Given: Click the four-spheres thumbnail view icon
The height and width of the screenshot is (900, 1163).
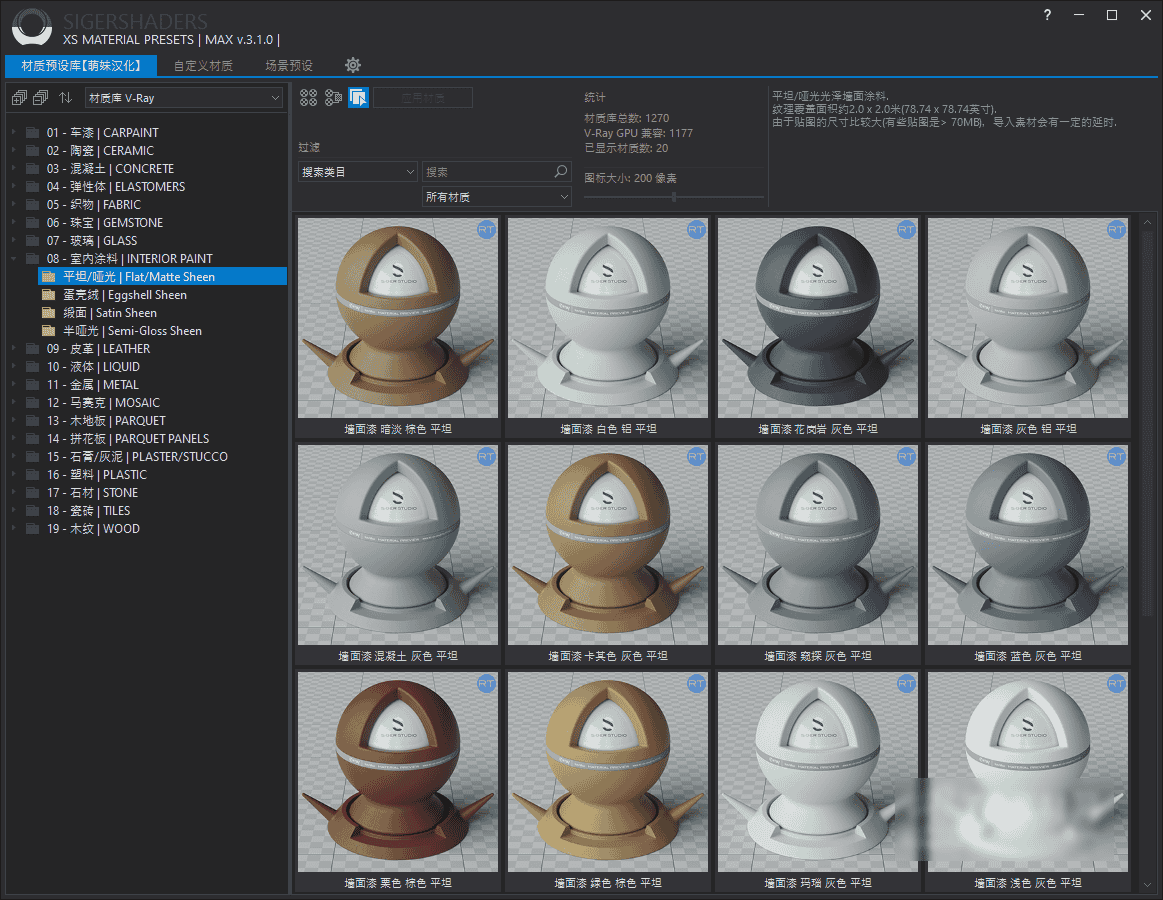Looking at the screenshot, I should click(309, 97).
